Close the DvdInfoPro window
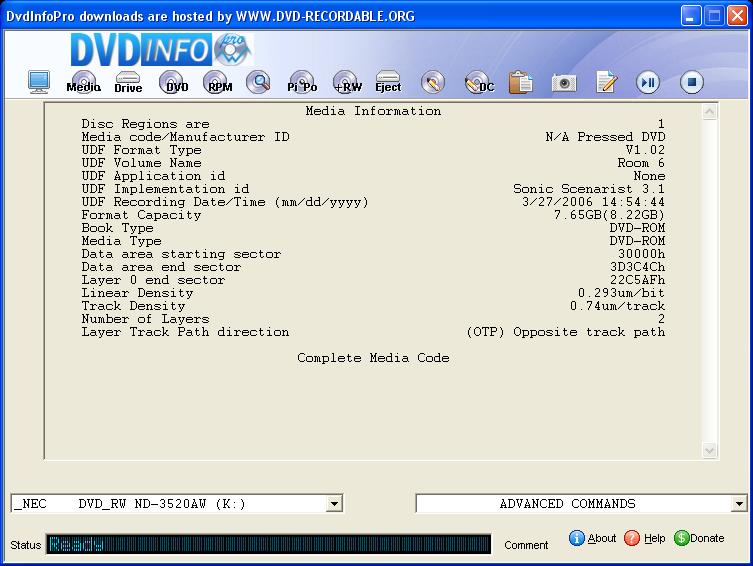Viewport: 753px width, 566px height. (737, 16)
